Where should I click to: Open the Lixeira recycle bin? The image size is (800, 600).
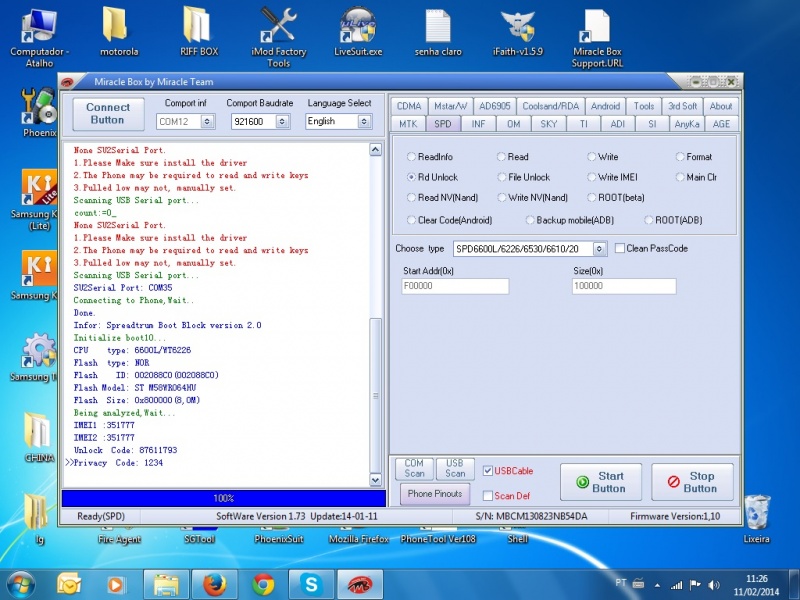pos(757,518)
